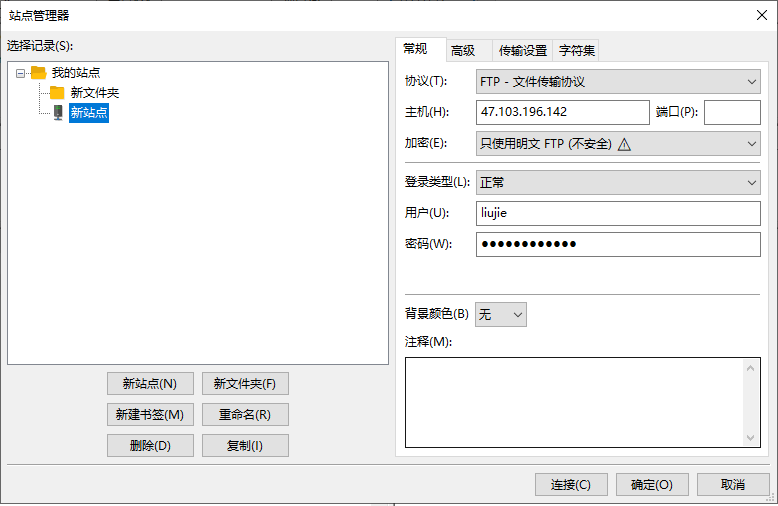
Task: Click the 新站点 server icon
Action: pyautogui.click(x=58, y=113)
